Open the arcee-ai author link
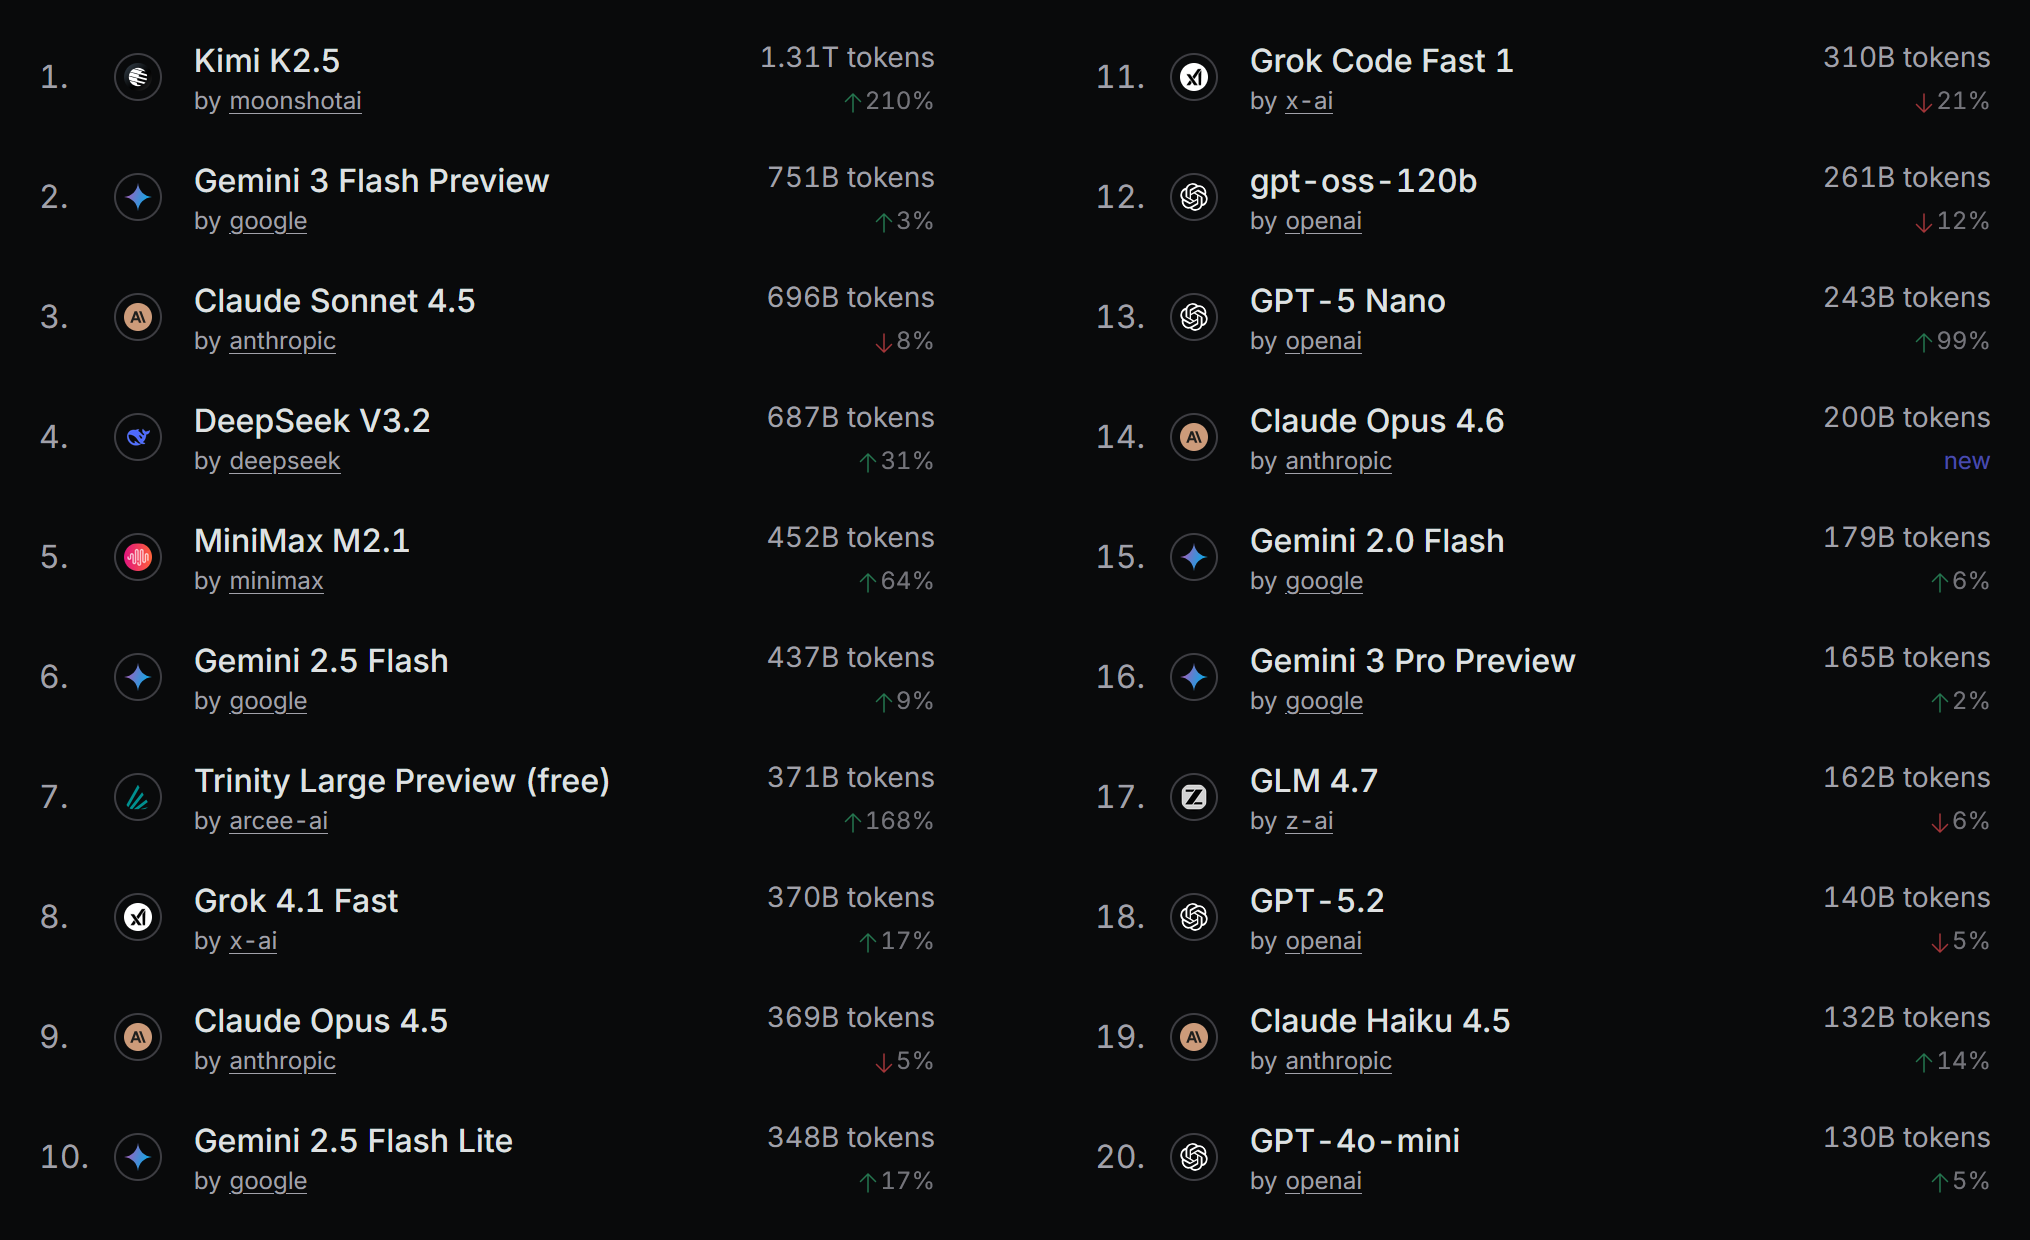This screenshot has width=2030, height=1240. 278,821
